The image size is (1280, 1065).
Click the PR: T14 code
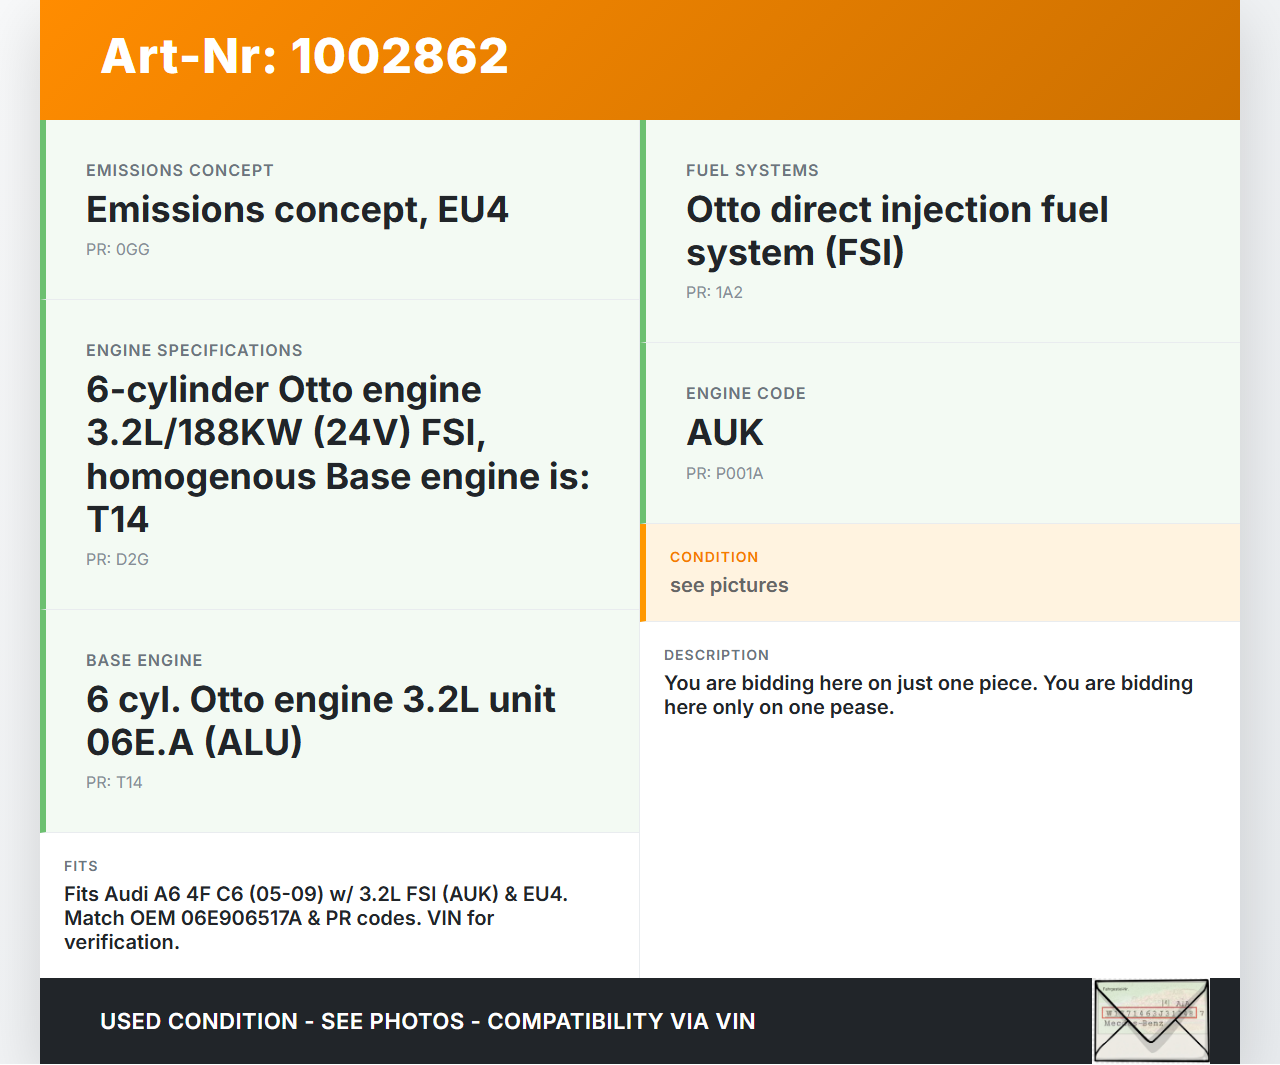114,783
